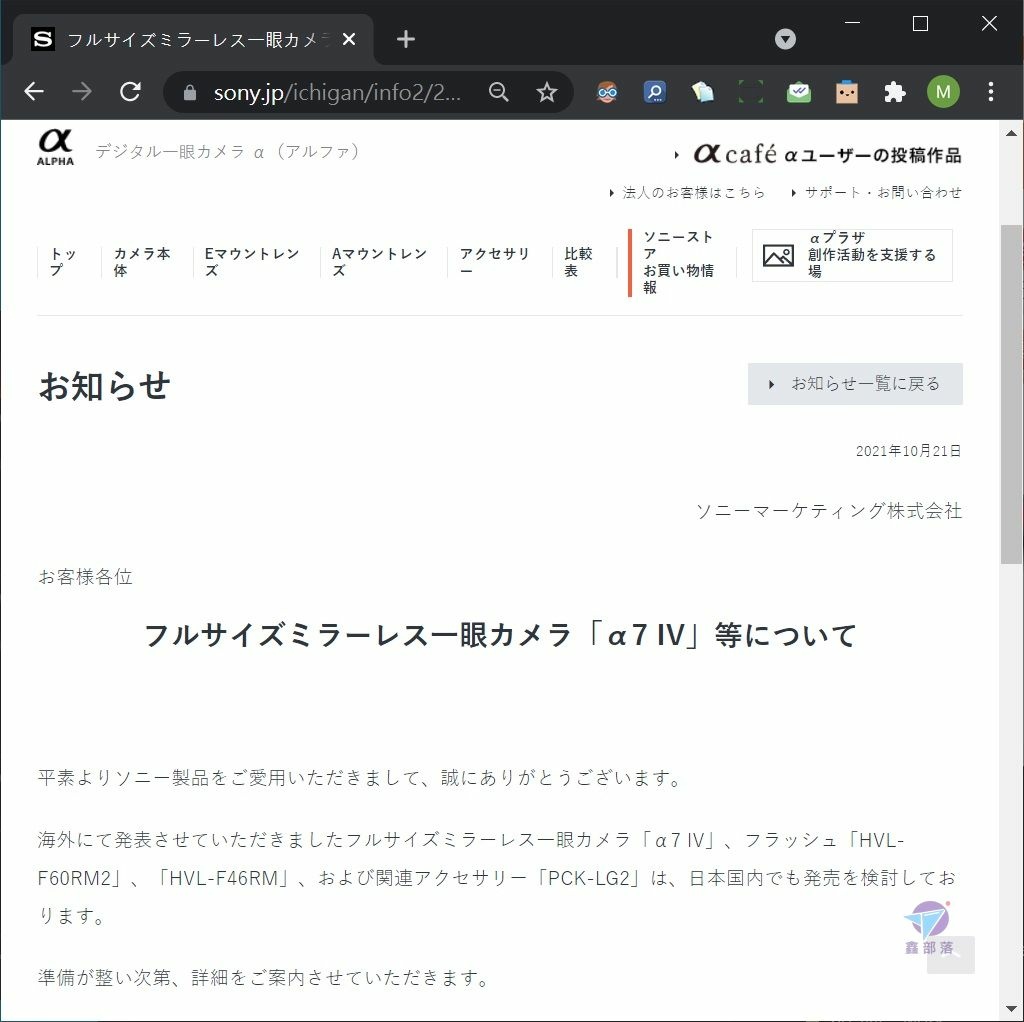Click the glasses-face extension icon

[x=607, y=92]
